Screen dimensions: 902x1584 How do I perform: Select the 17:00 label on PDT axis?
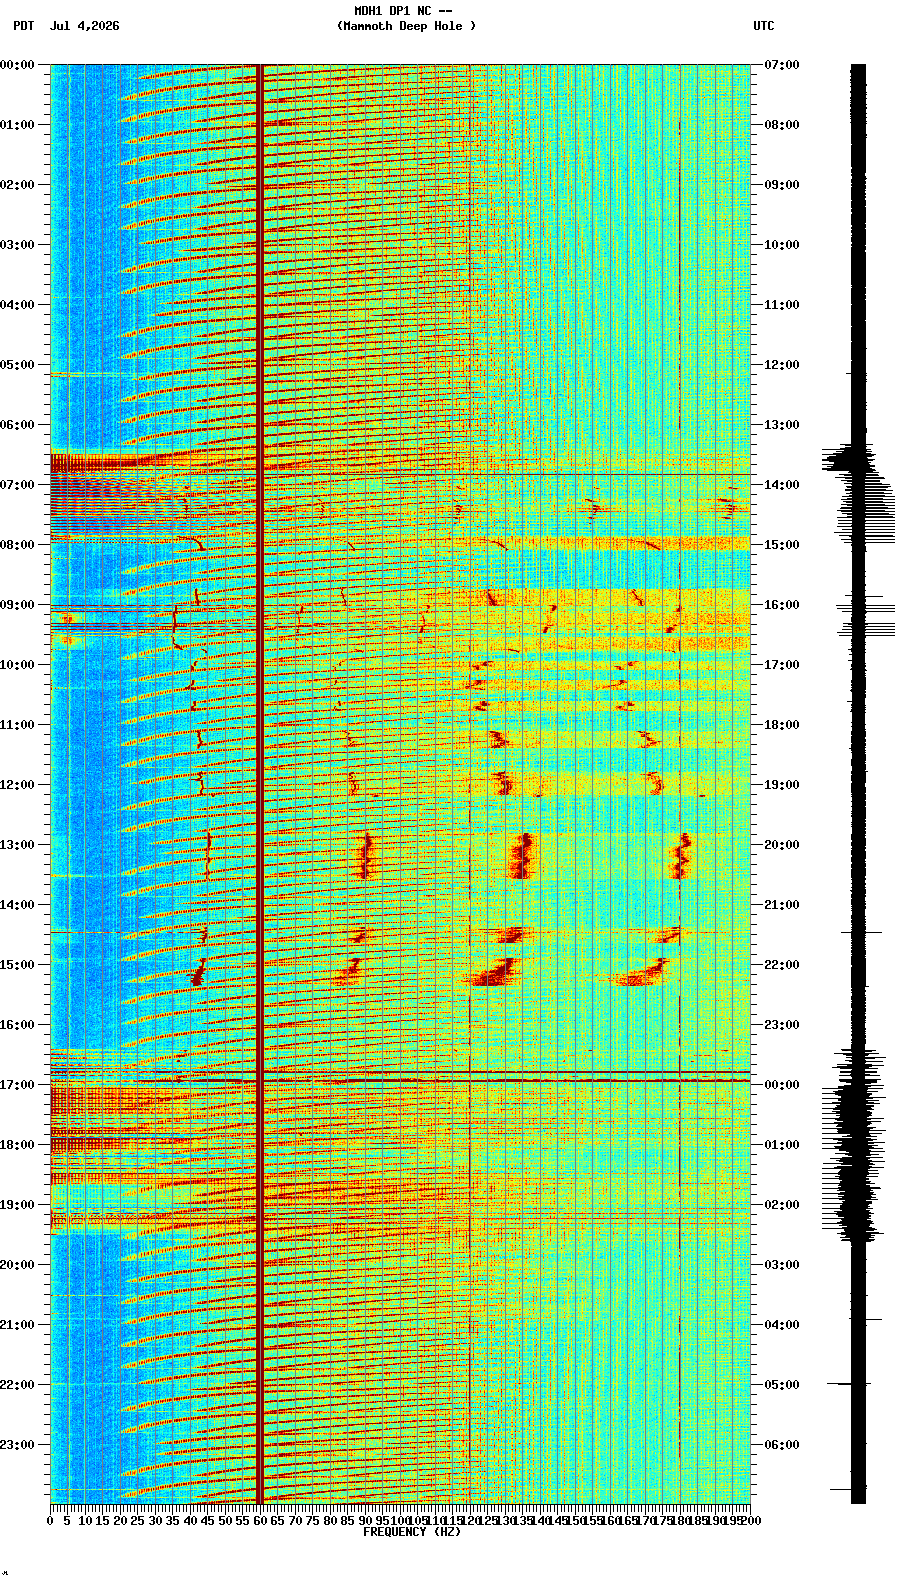[17, 1085]
